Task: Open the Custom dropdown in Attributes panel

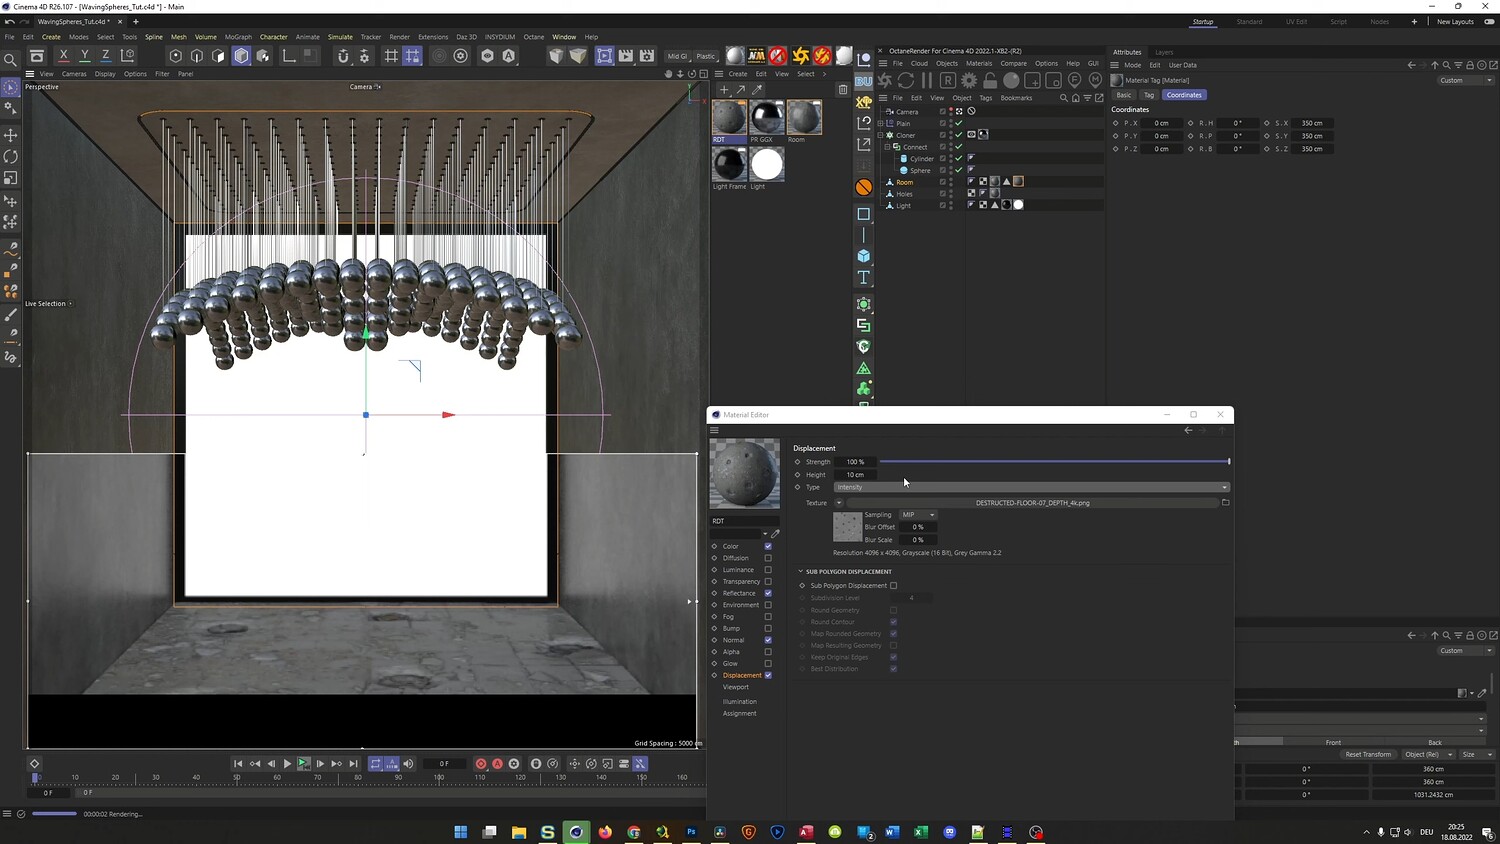Action: pos(1465,80)
